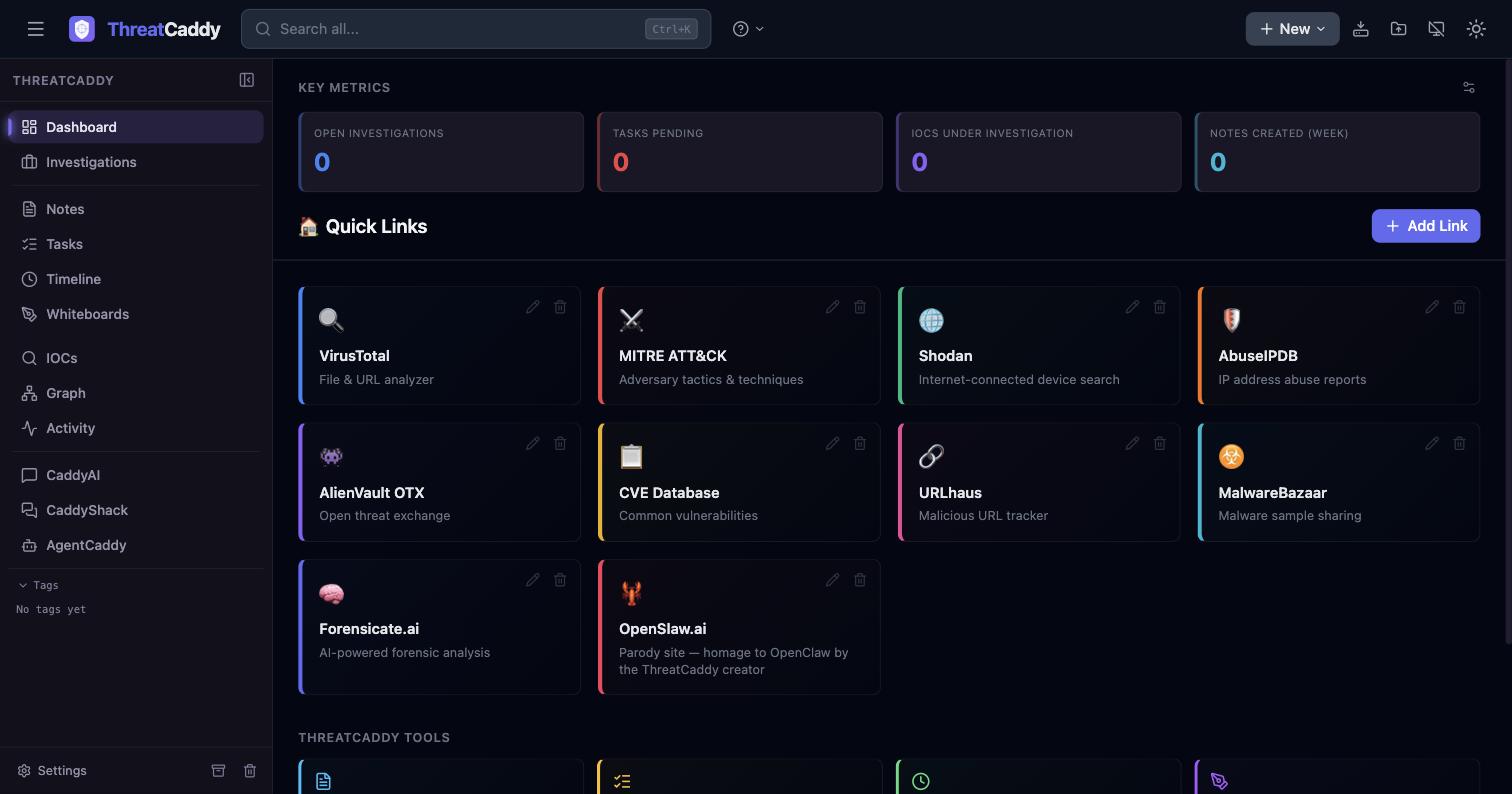The height and width of the screenshot is (794, 1512).
Task: Collapse the sidebar panel icon
Action: click(247, 80)
